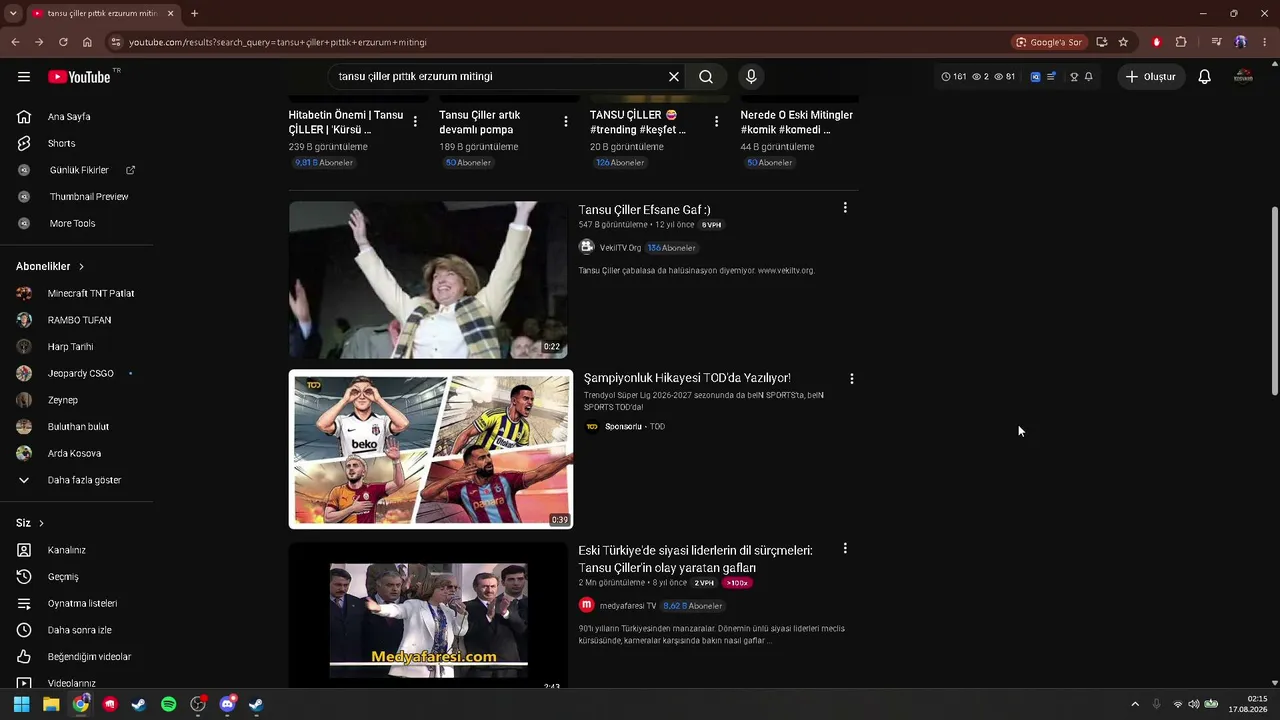Click the Chrome address bar URL
The image size is (1280, 720).
click(x=278, y=42)
